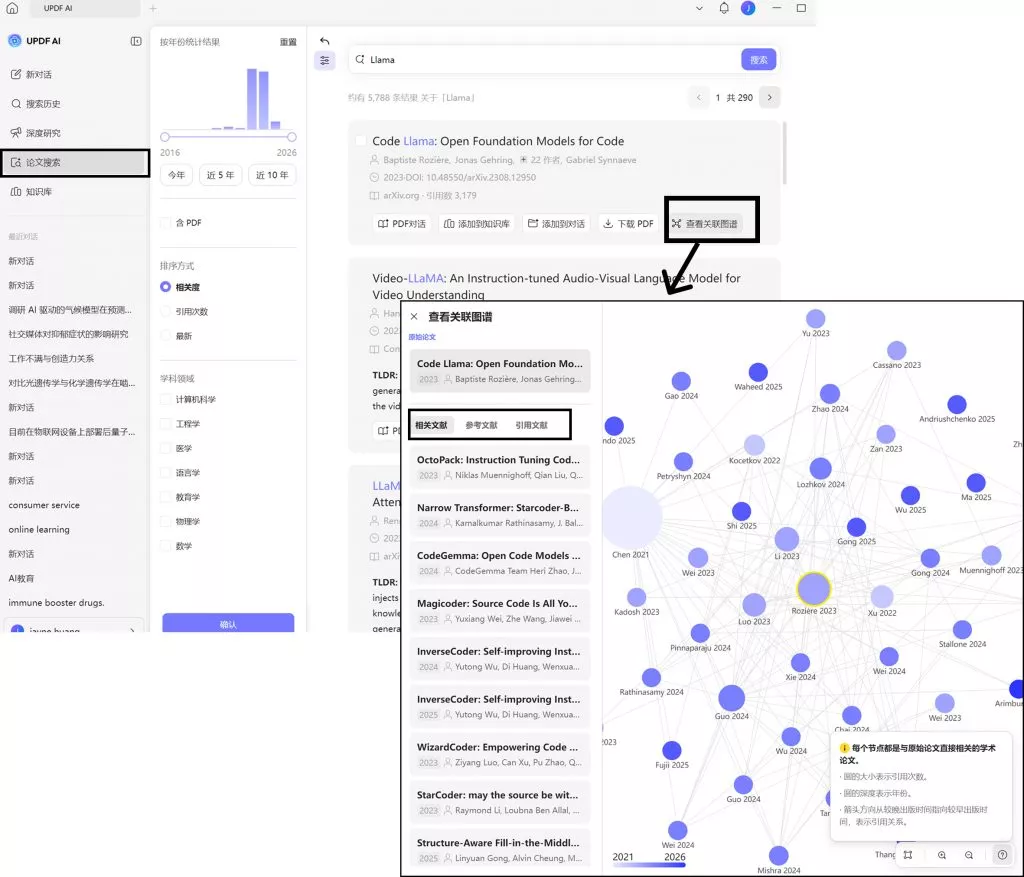Switch to related papers tab (相关文献)
The width and height of the screenshot is (1024, 877).
(432, 425)
